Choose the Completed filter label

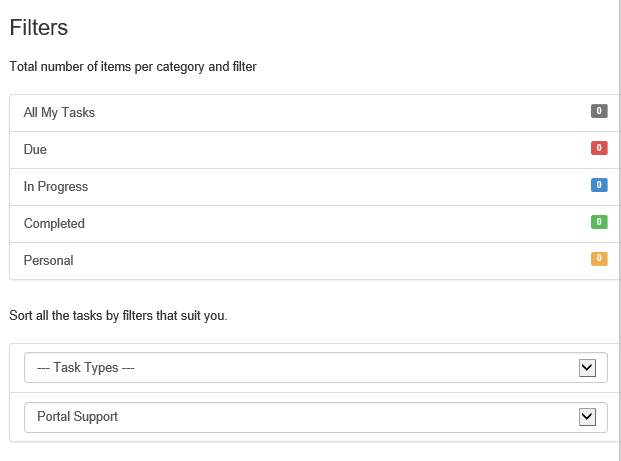pyautogui.click(x=54, y=224)
